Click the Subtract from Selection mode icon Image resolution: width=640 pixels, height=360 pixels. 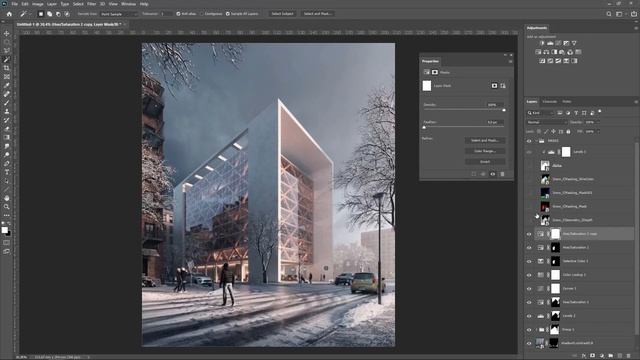58,14
